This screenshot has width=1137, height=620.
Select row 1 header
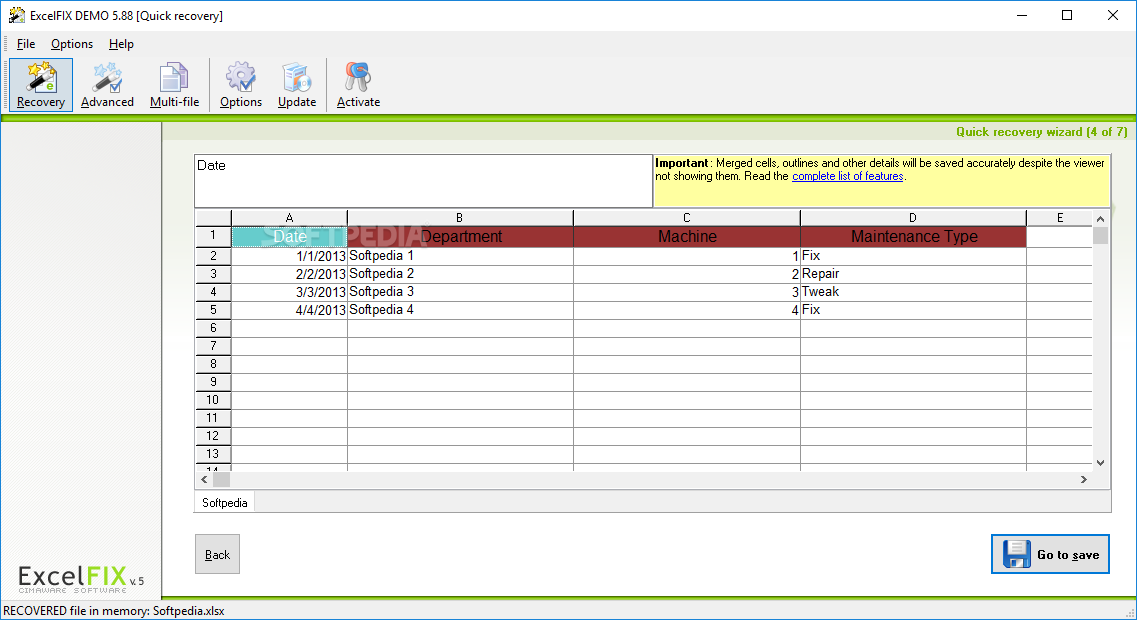[x=213, y=236]
